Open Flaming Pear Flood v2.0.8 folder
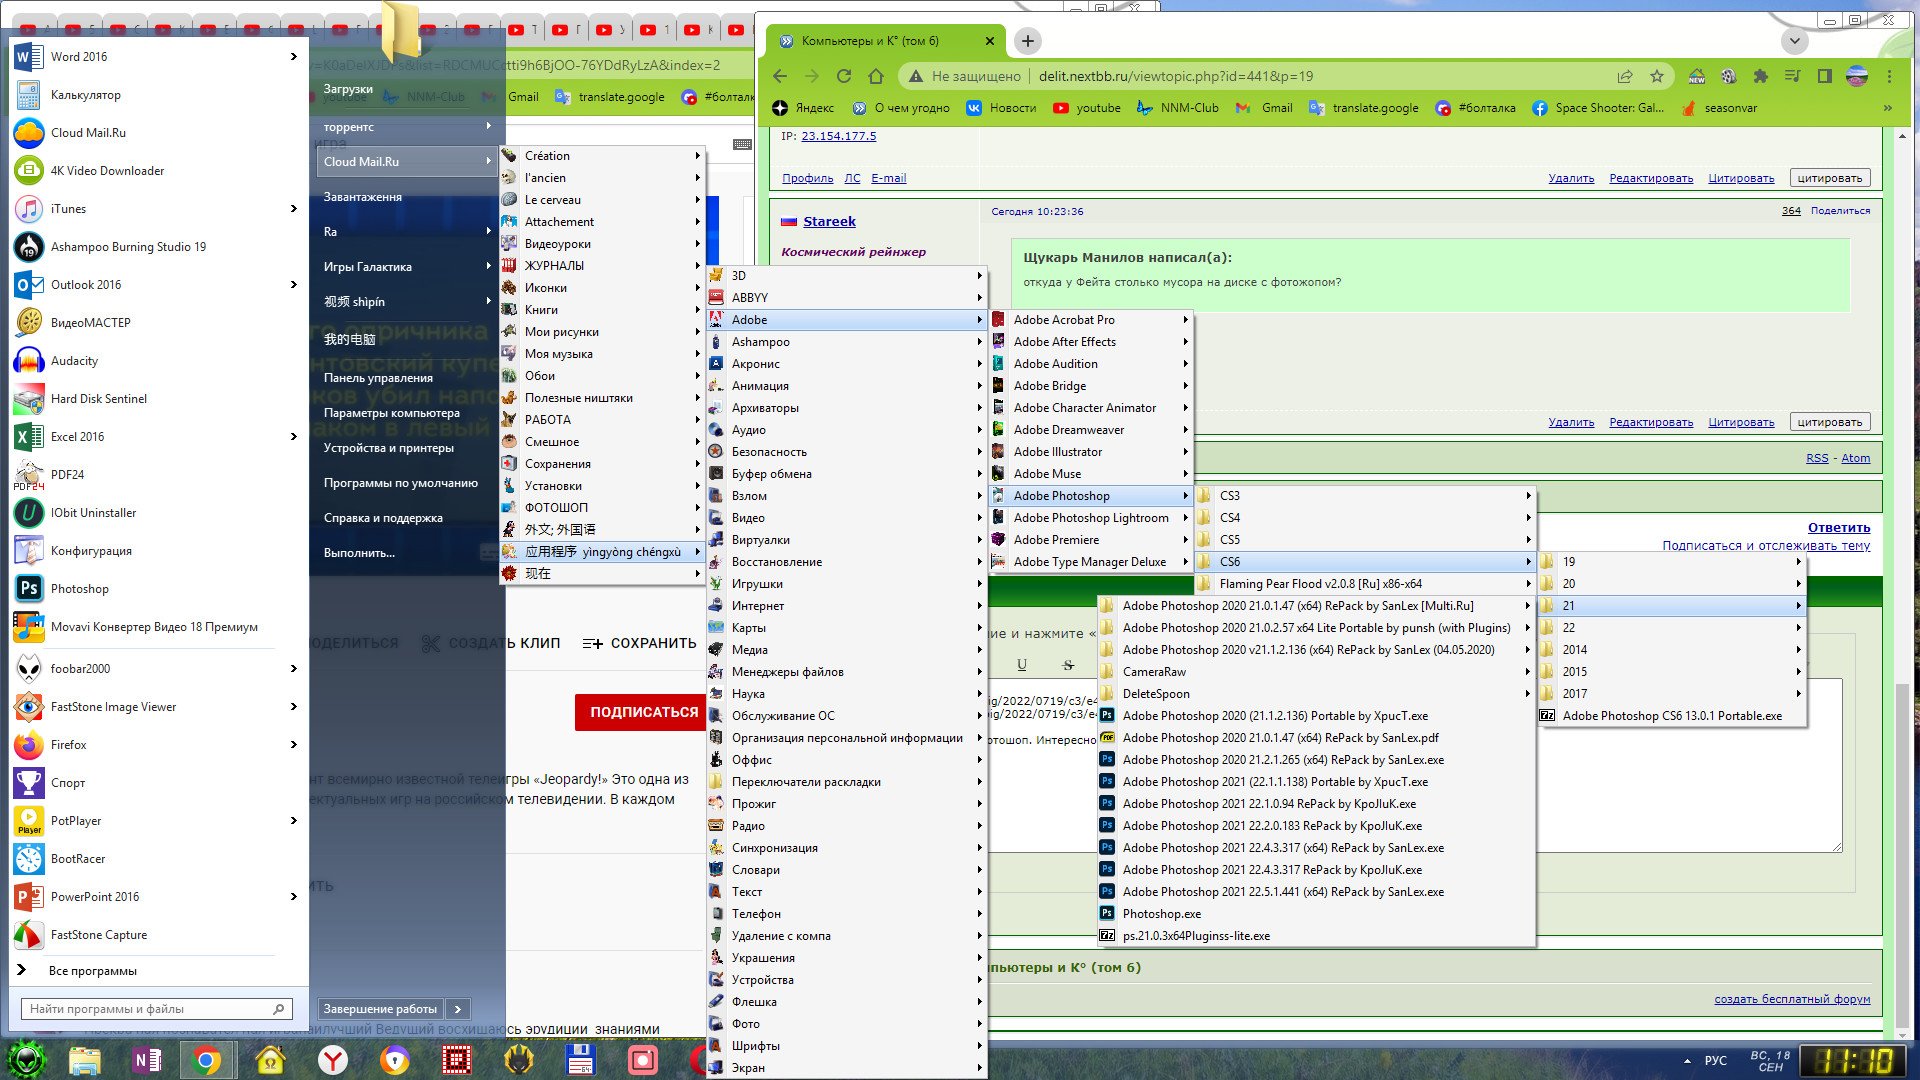1920x1080 pixels. [1365, 584]
